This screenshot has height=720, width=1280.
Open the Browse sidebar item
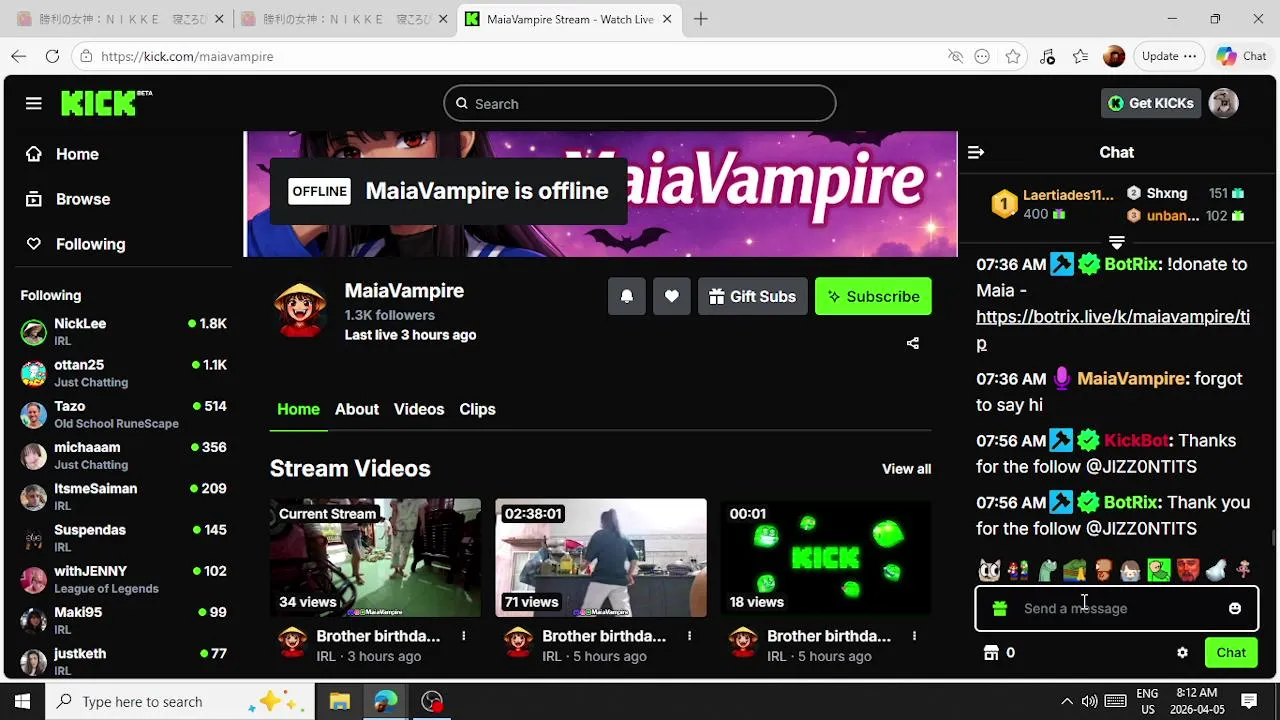[68, 199]
